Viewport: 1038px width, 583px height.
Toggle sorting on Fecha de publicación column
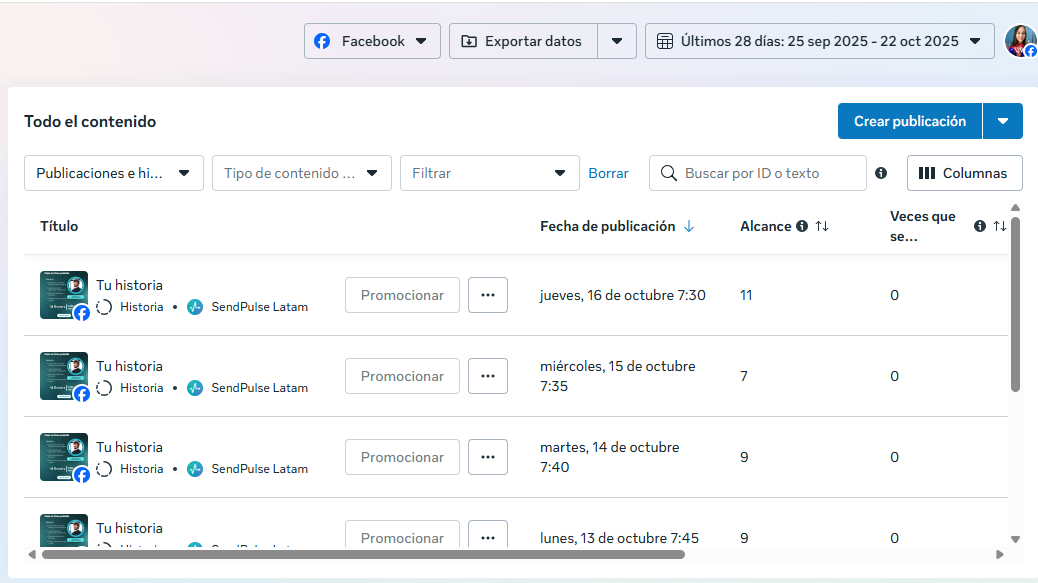[688, 226]
